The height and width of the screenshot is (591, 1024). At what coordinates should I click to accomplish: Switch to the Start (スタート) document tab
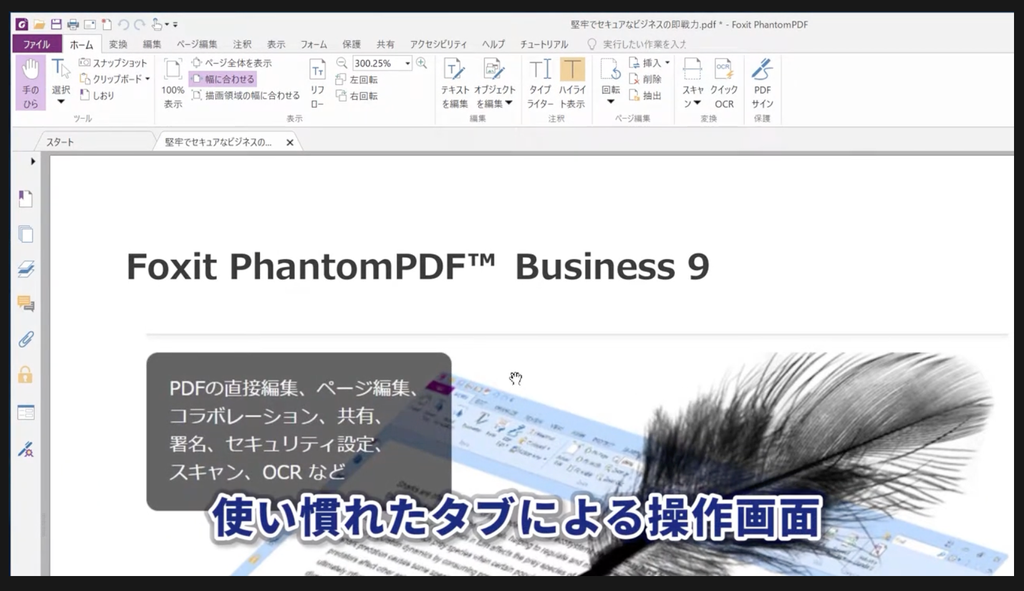[60, 142]
